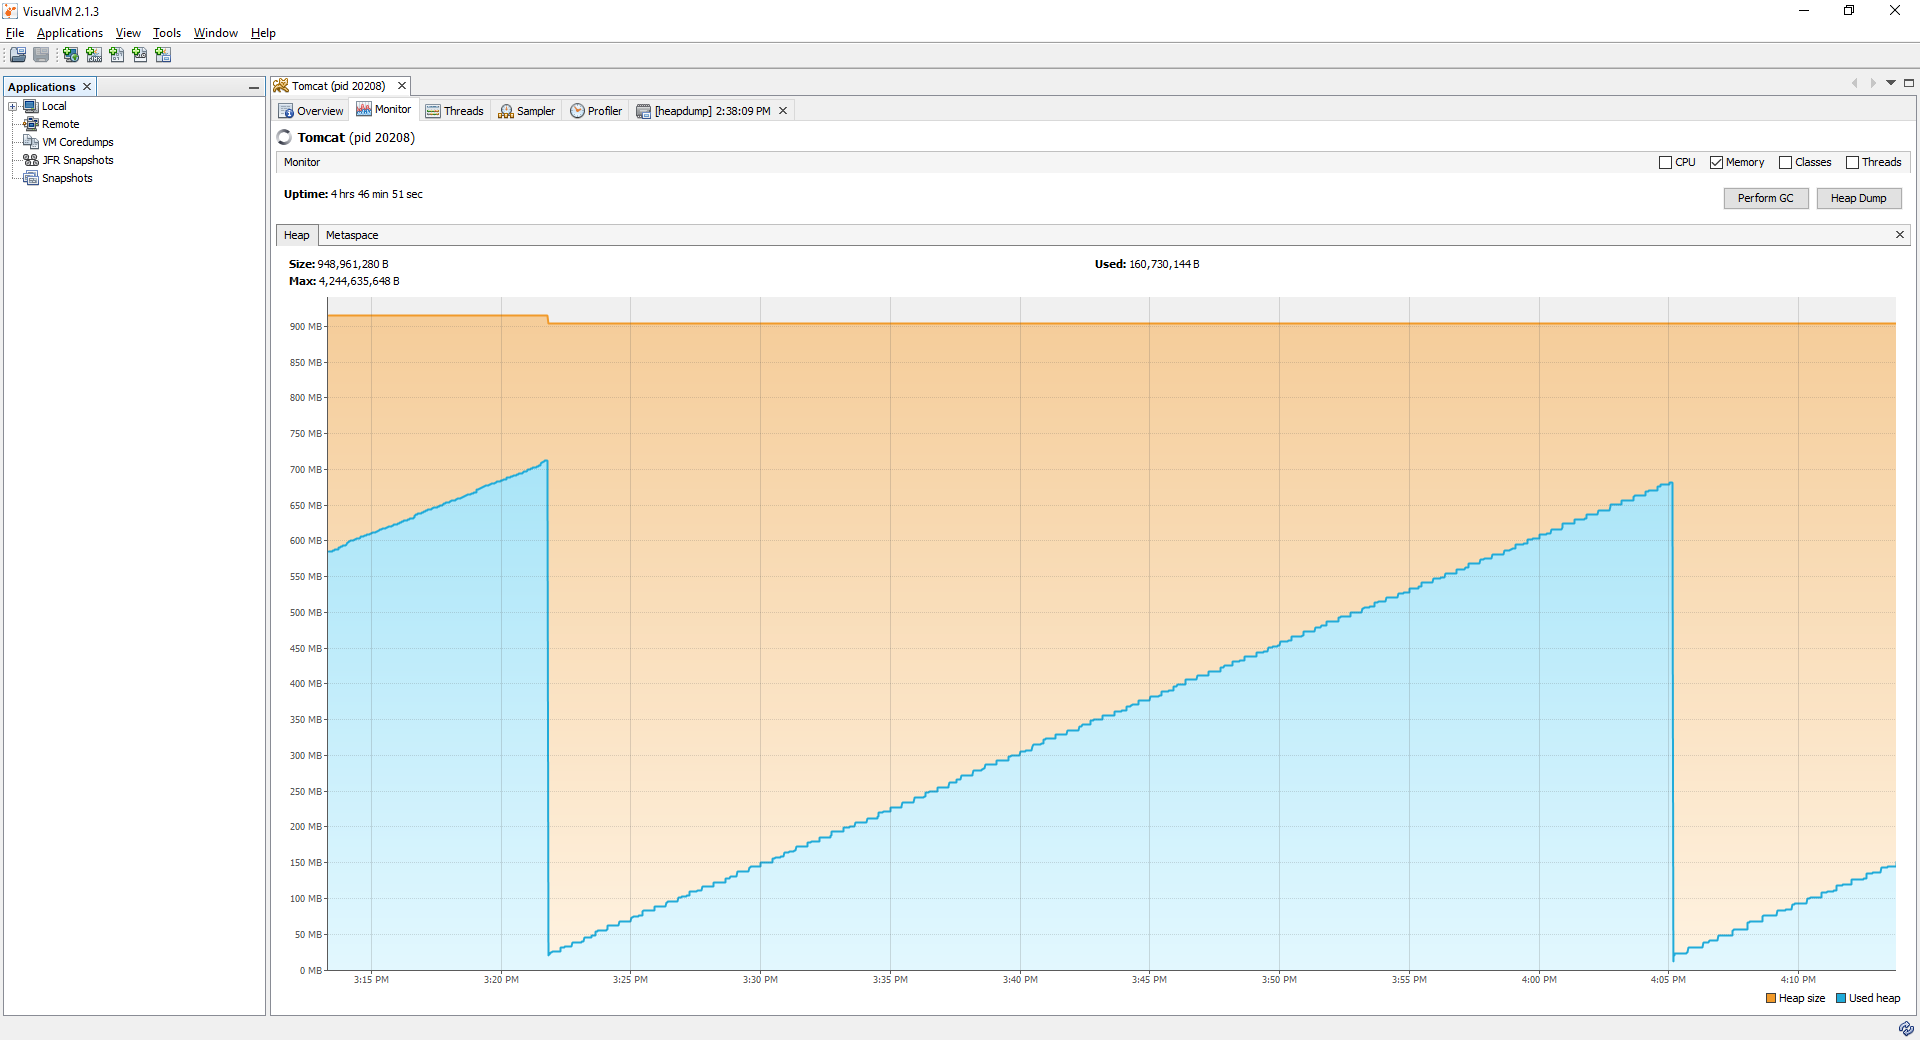Select the Snapshots tree item
1920x1040 pixels.
tap(67, 178)
